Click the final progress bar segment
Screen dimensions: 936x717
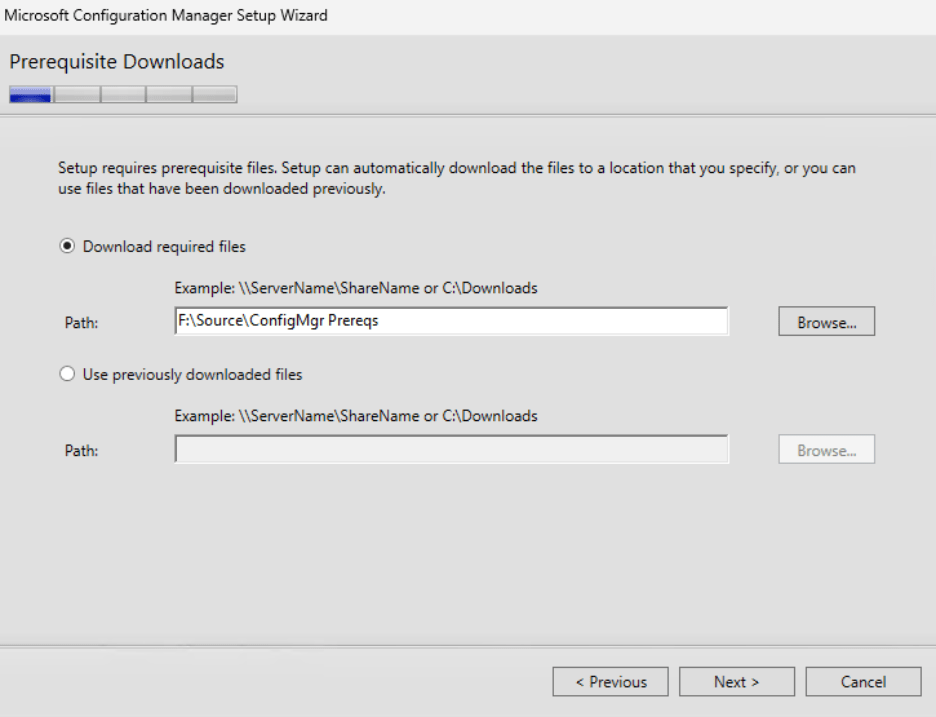pos(213,94)
